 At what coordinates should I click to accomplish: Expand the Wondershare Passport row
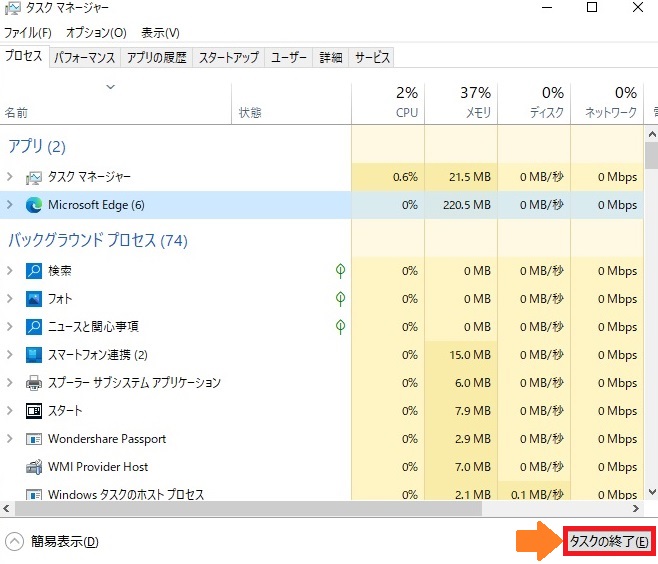pyautogui.click(x=10, y=439)
